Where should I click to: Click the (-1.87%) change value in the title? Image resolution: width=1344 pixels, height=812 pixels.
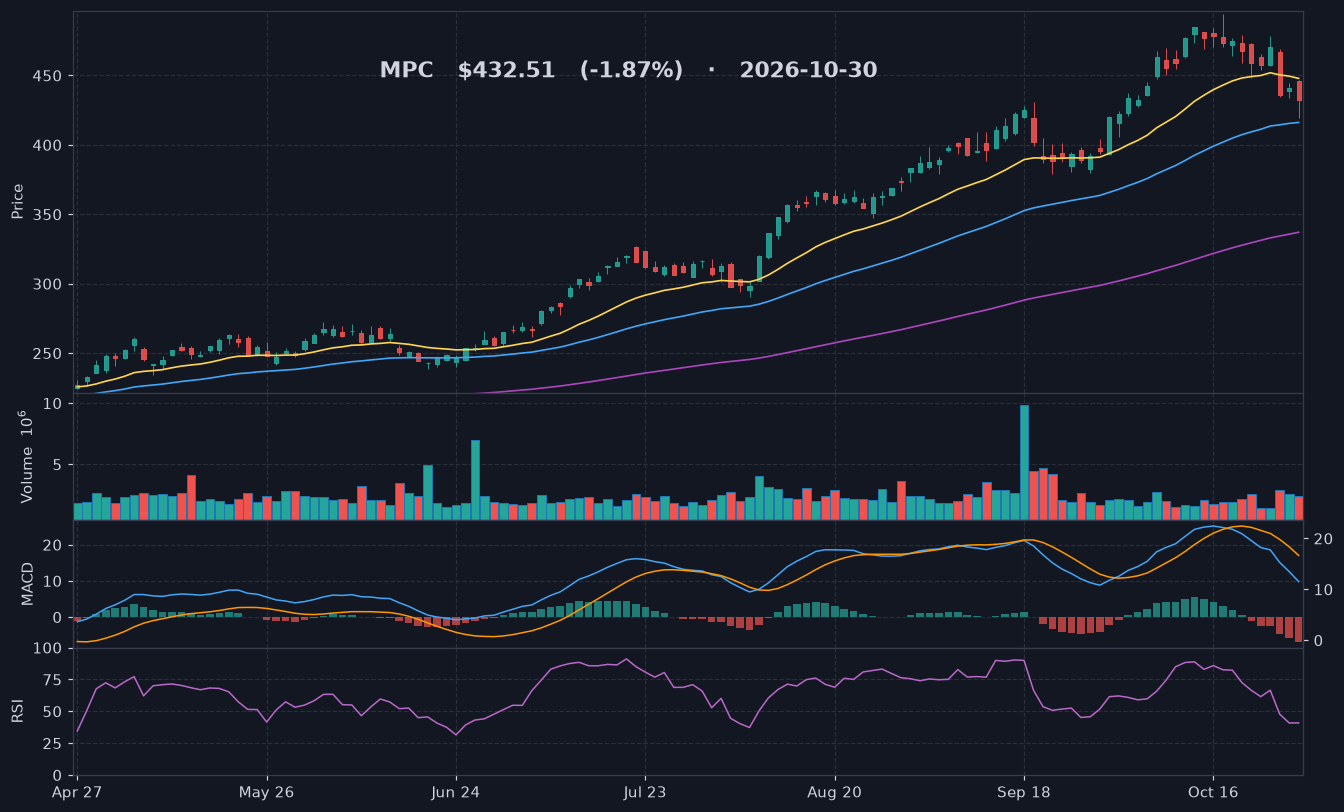click(631, 70)
